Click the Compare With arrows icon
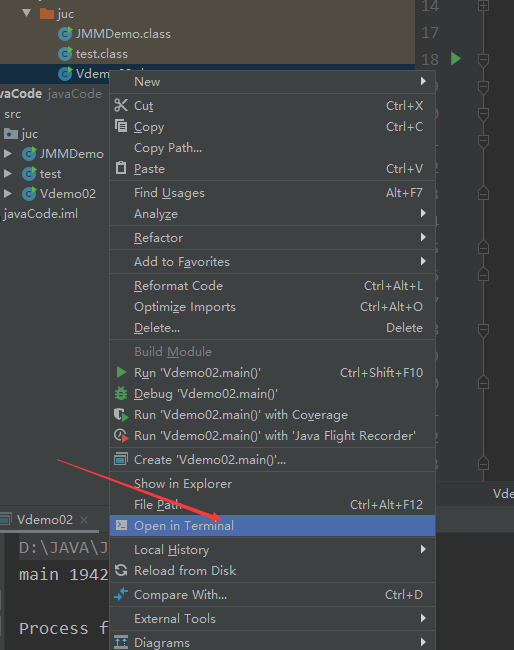514x650 pixels. pyautogui.click(x=121, y=594)
